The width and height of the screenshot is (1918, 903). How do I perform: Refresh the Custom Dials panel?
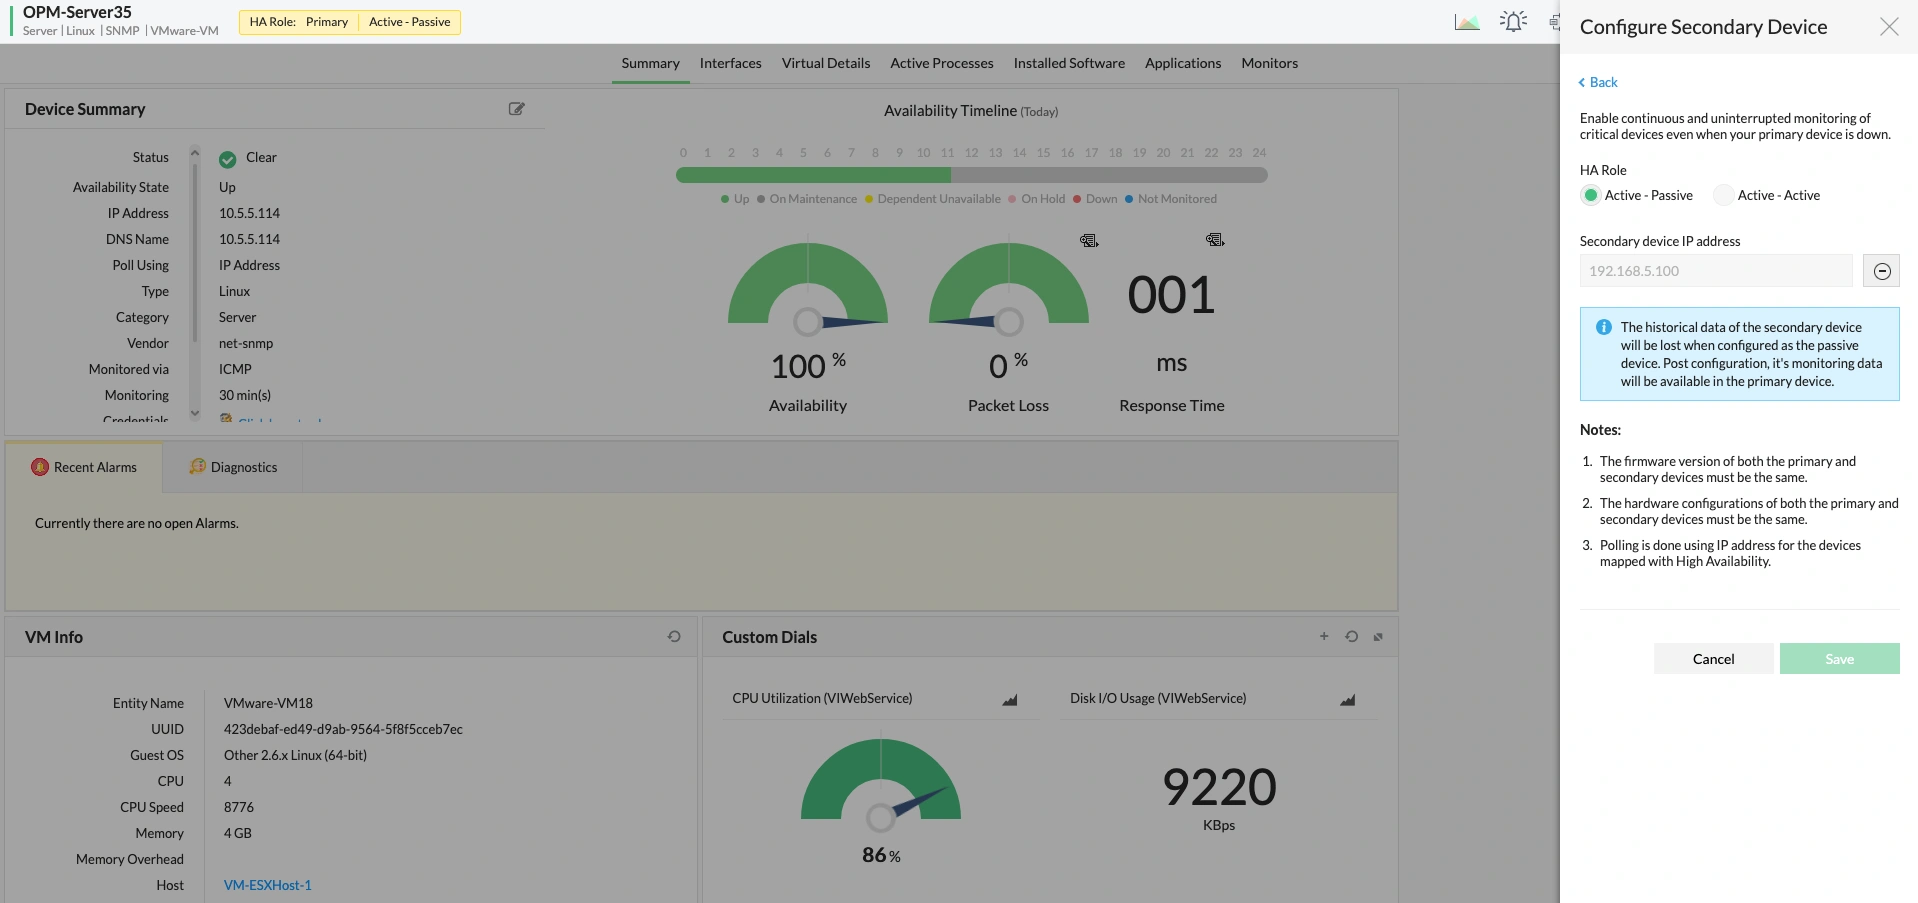(x=1352, y=636)
